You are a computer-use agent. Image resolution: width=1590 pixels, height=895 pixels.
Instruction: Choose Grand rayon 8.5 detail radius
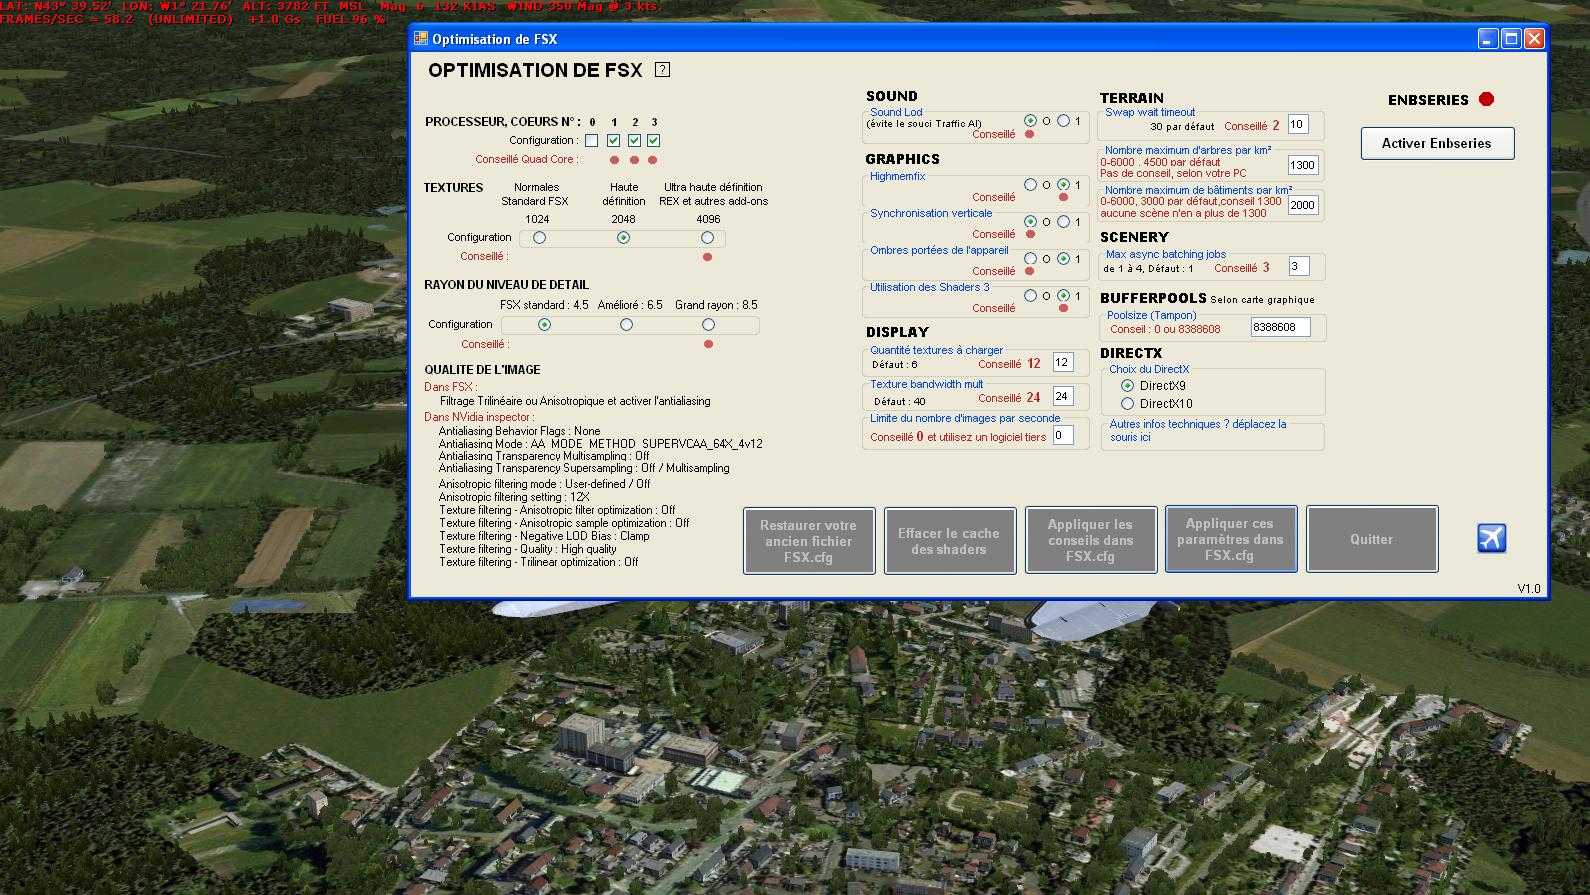(709, 325)
